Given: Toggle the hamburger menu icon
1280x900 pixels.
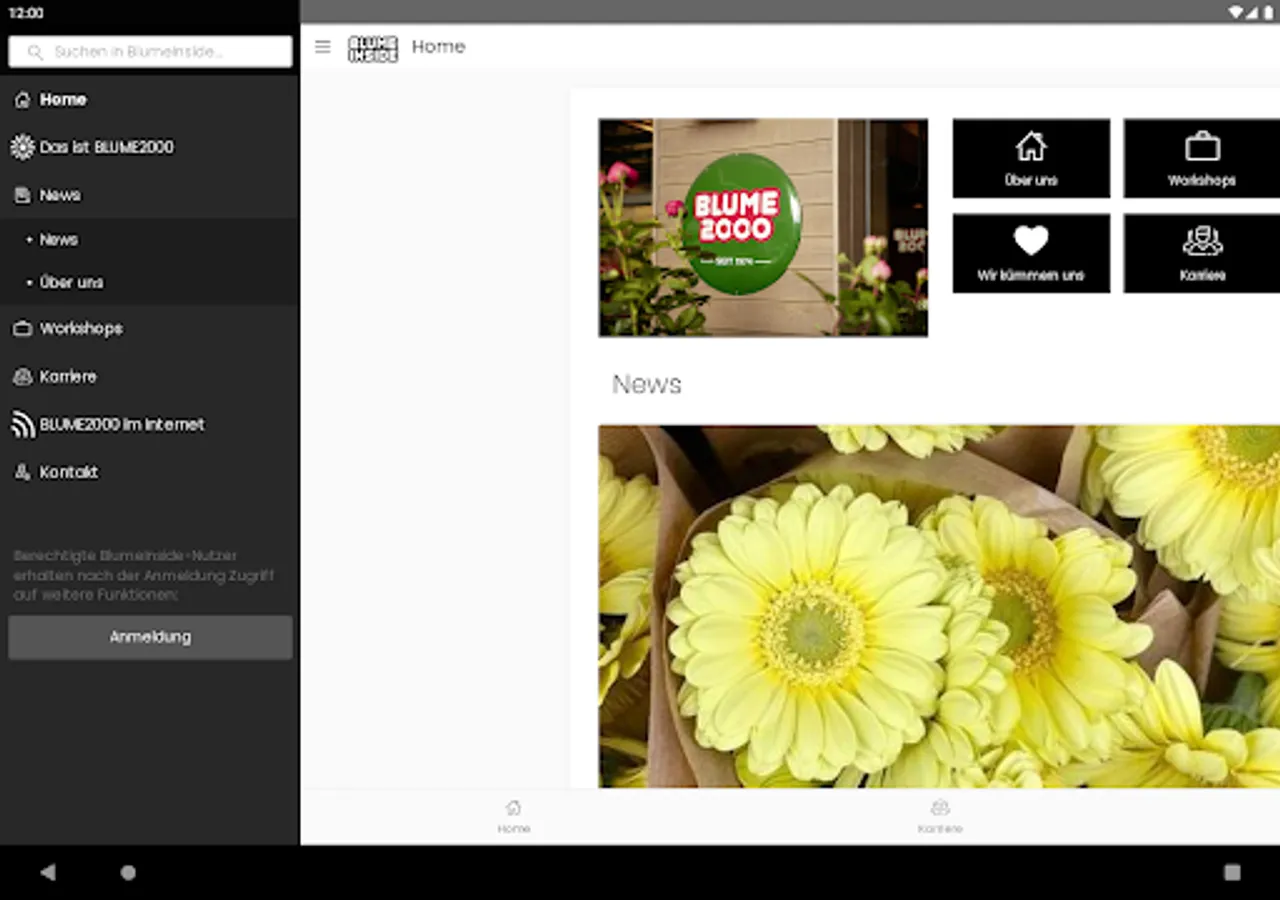Looking at the screenshot, I should (322, 47).
